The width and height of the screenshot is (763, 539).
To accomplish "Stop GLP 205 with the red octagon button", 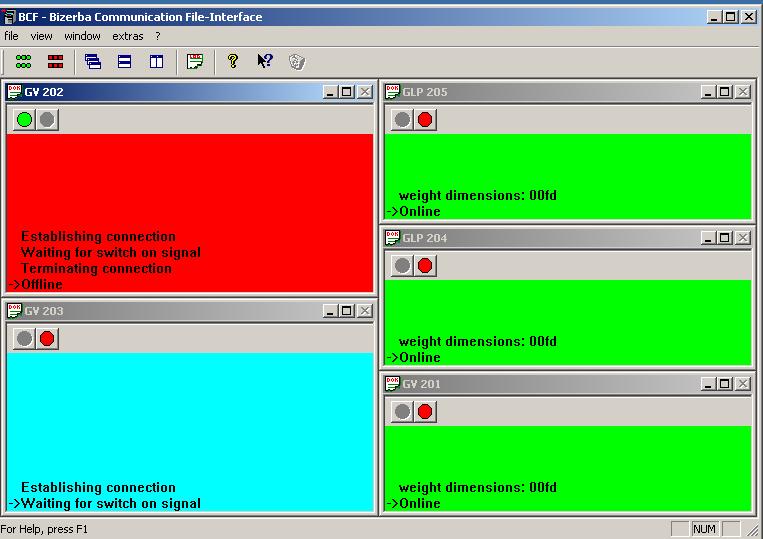I will coord(425,120).
